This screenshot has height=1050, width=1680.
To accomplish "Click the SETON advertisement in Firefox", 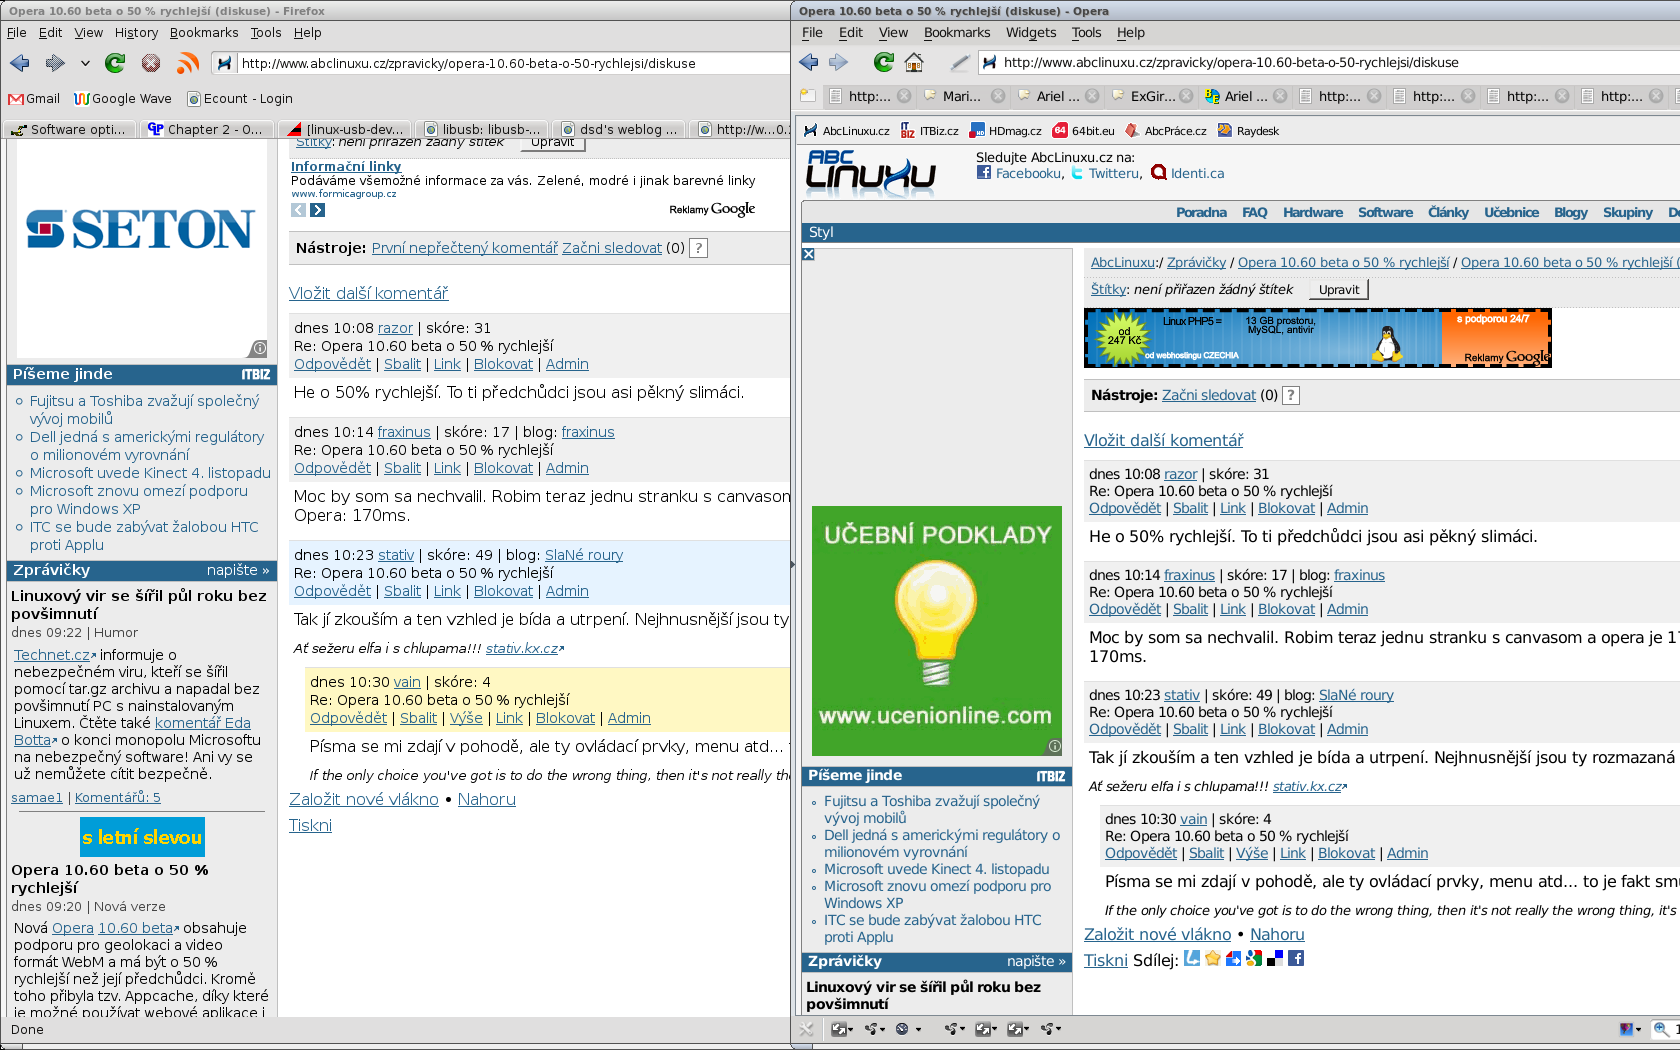I will point(142,249).
